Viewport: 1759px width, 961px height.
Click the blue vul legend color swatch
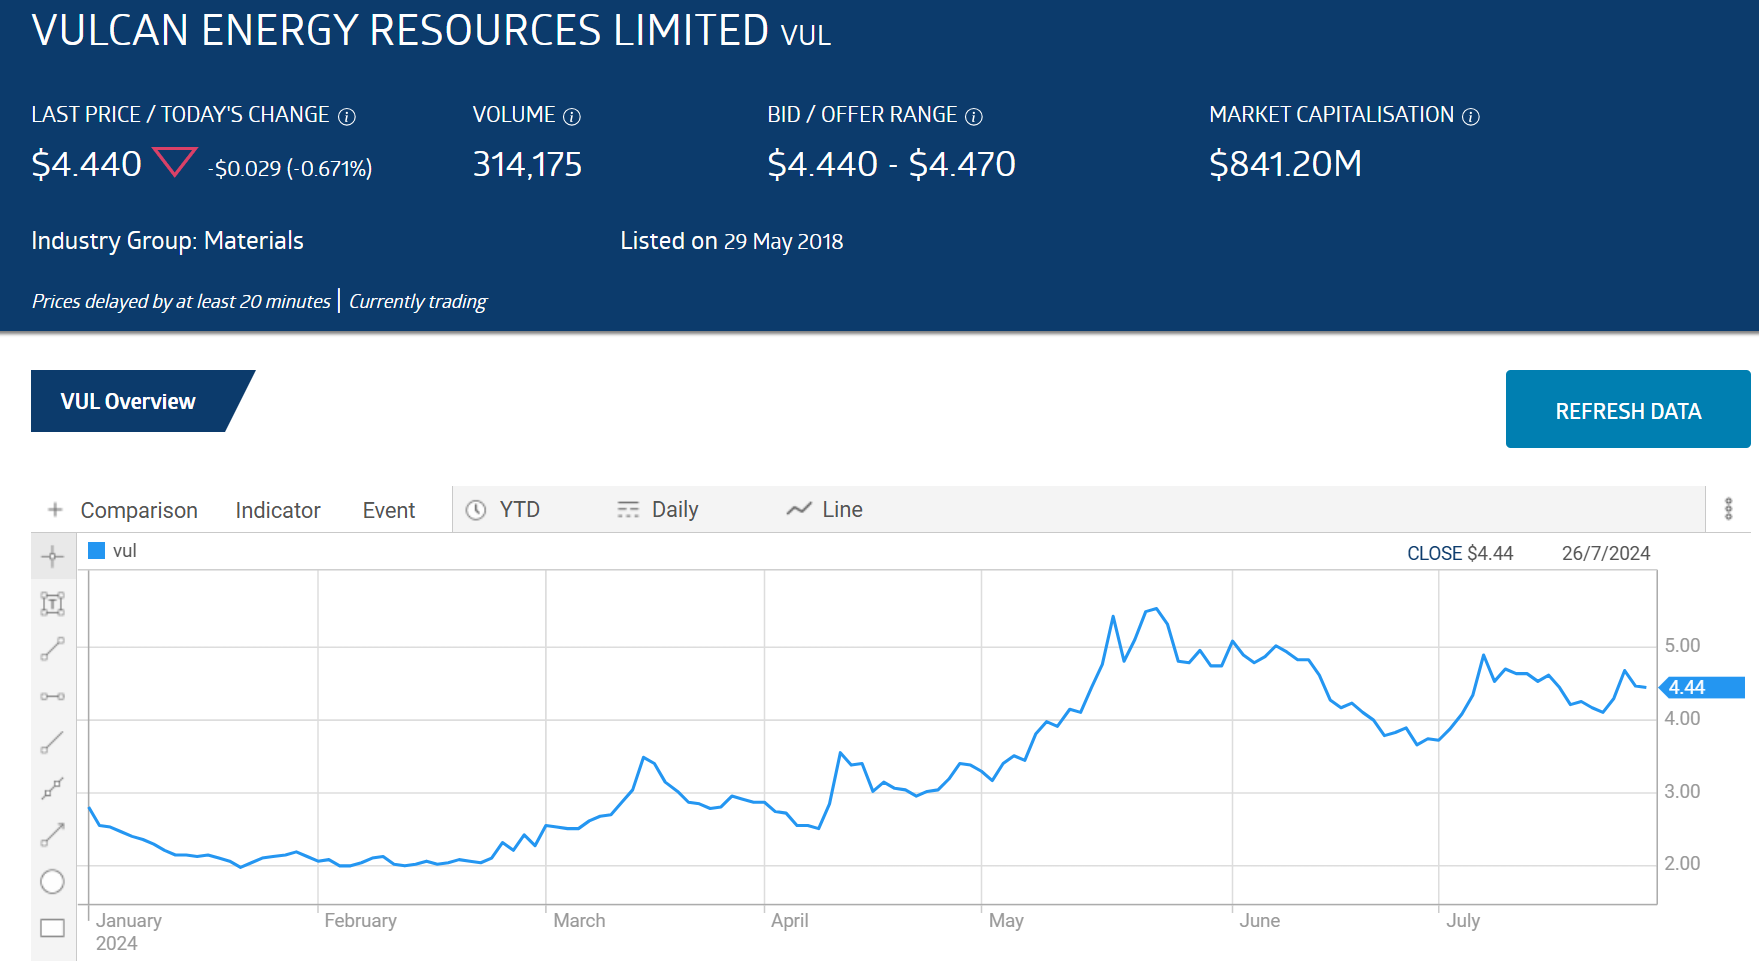click(97, 551)
